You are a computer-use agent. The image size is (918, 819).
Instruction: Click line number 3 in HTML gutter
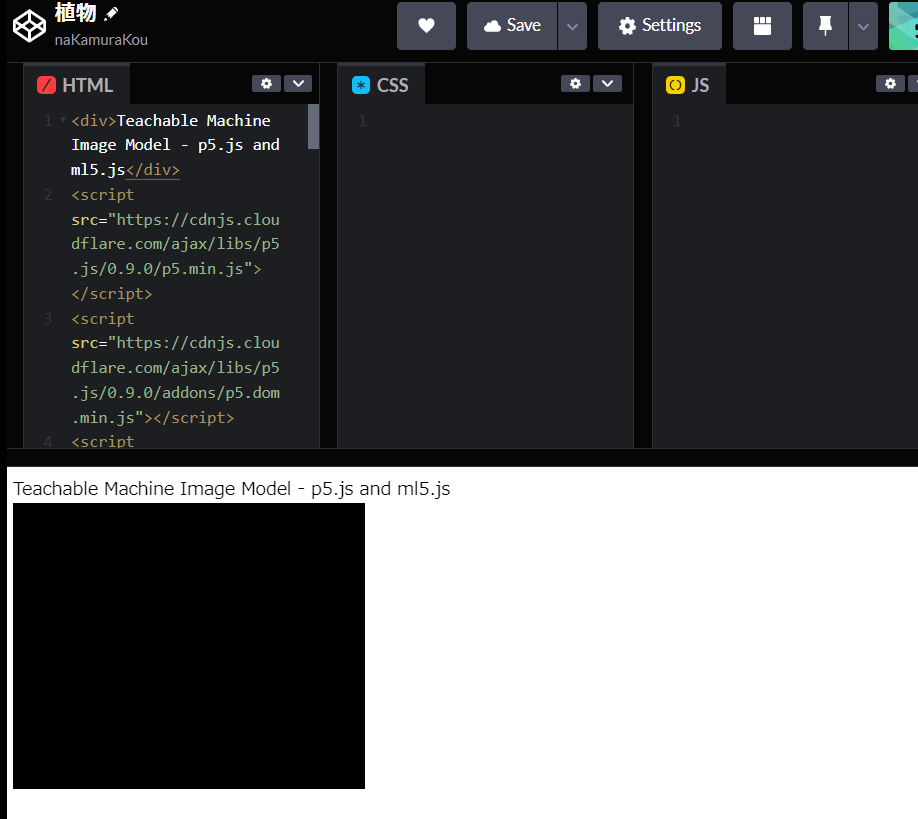tap(48, 318)
